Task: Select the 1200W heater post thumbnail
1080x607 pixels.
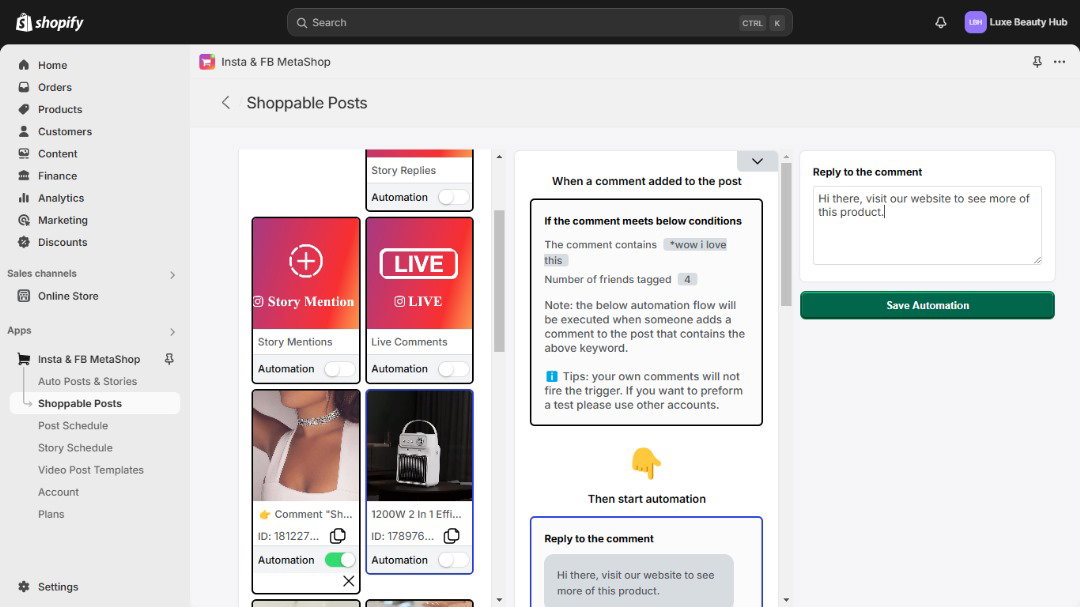Action: pyautogui.click(x=419, y=446)
